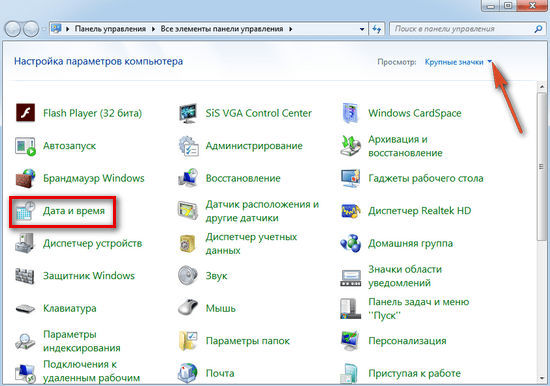This screenshot has width=550, height=386.
Task: Open the Windows CardSpace text link
Action: (x=415, y=113)
